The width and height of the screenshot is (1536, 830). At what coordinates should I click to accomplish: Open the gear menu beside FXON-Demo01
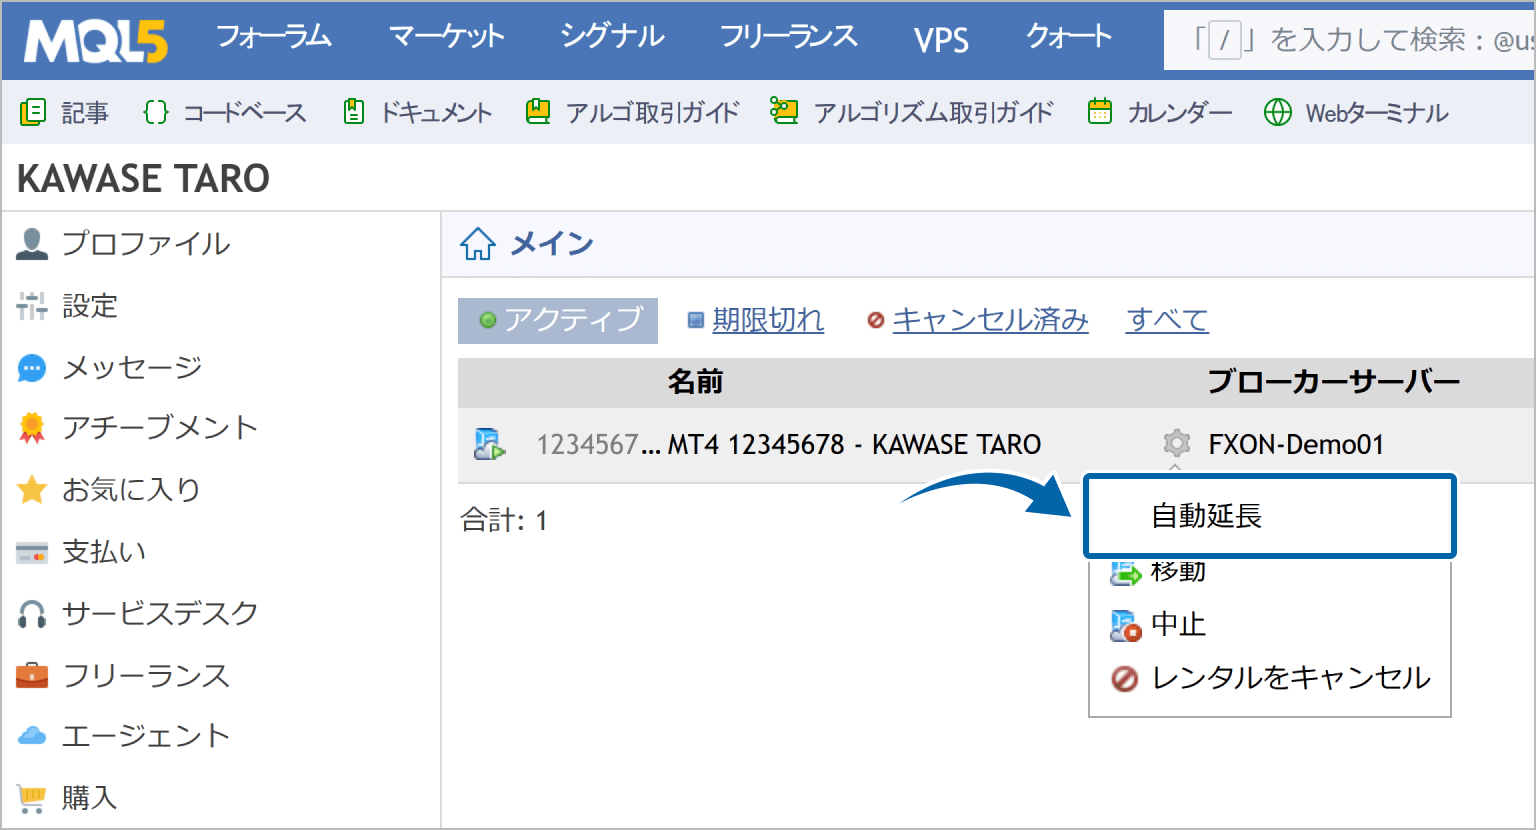coord(1177,444)
